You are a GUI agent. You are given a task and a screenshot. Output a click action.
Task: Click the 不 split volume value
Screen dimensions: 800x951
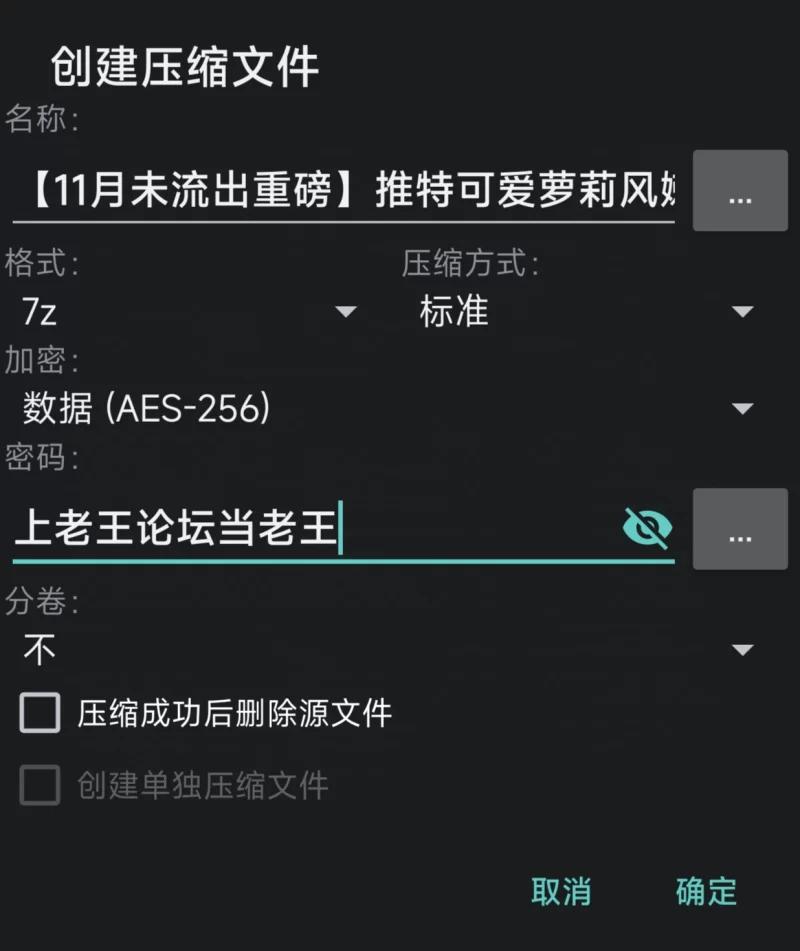[39, 650]
